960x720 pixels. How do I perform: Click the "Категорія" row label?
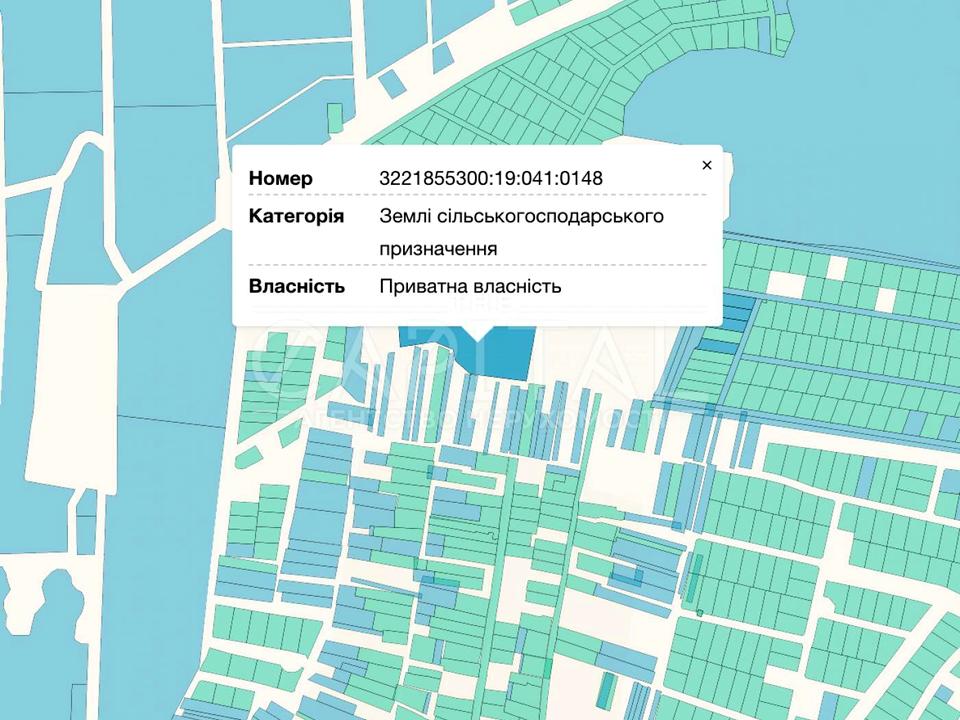coord(296,216)
